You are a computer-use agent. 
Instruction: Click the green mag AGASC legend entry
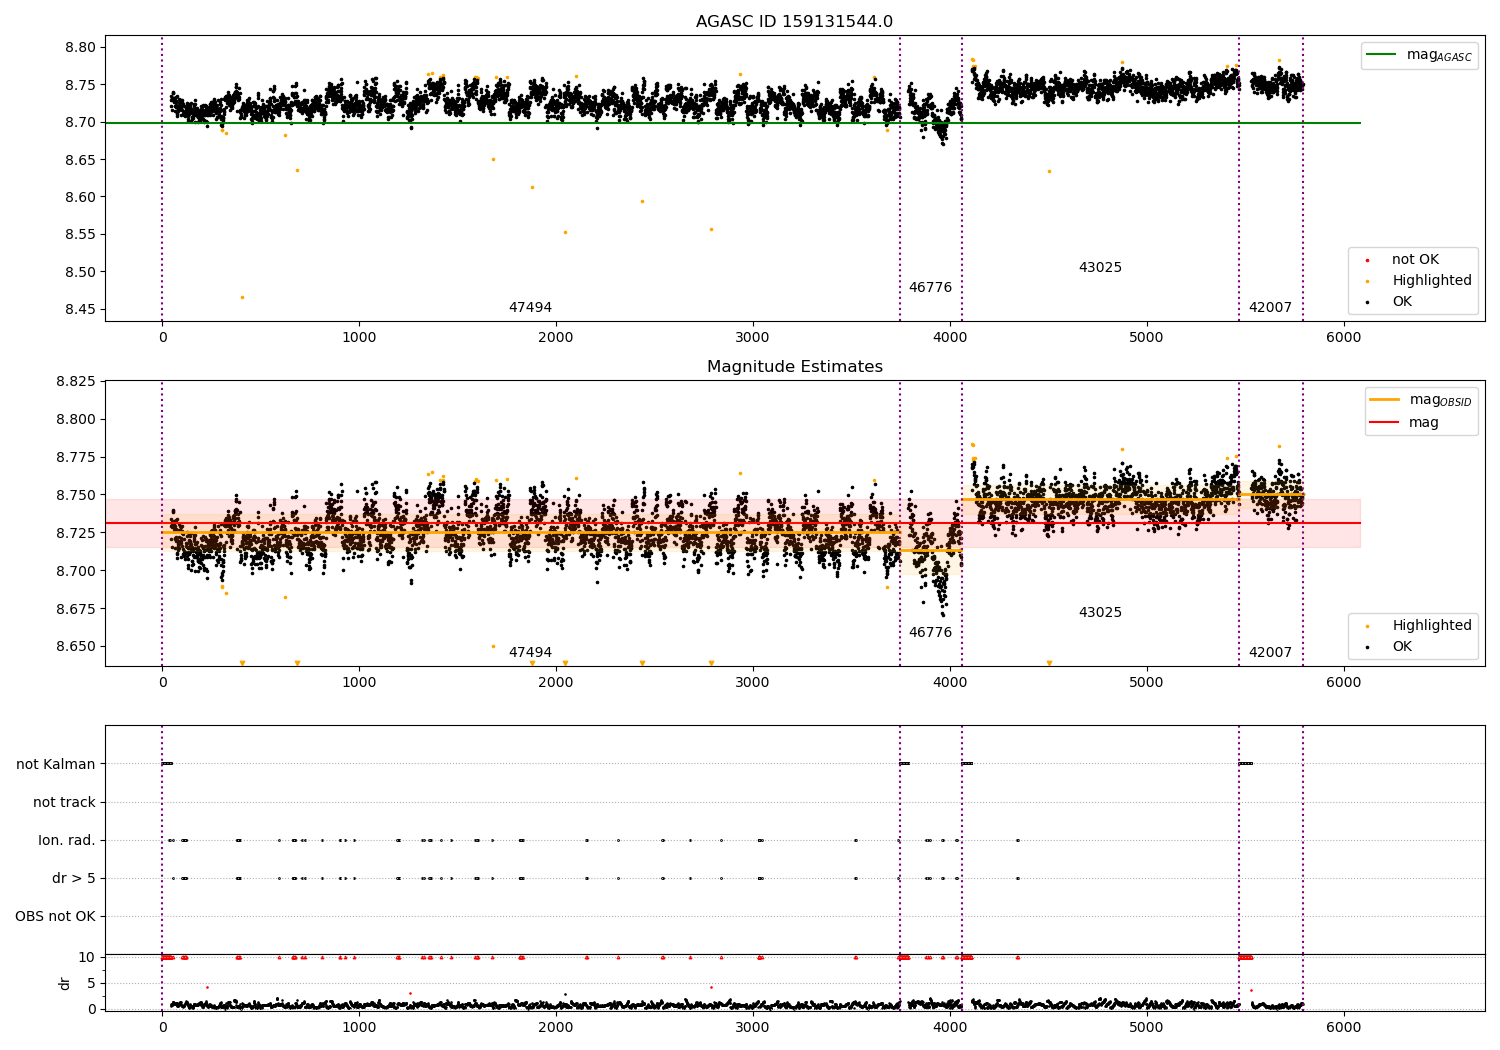click(x=1419, y=55)
